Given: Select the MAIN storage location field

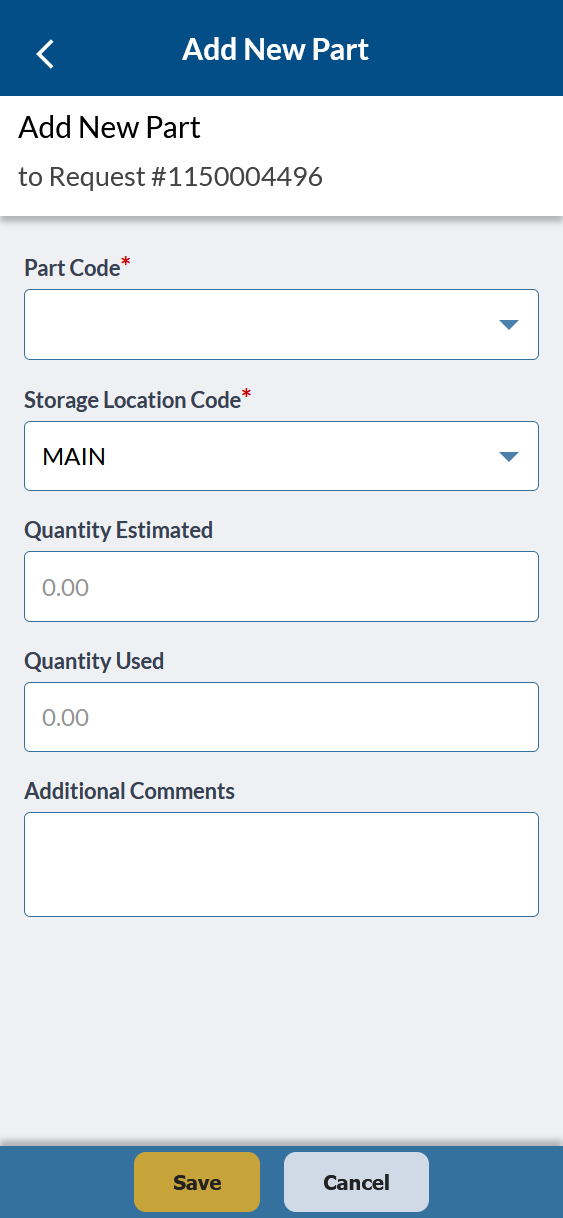Looking at the screenshot, I should (x=281, y=456).
